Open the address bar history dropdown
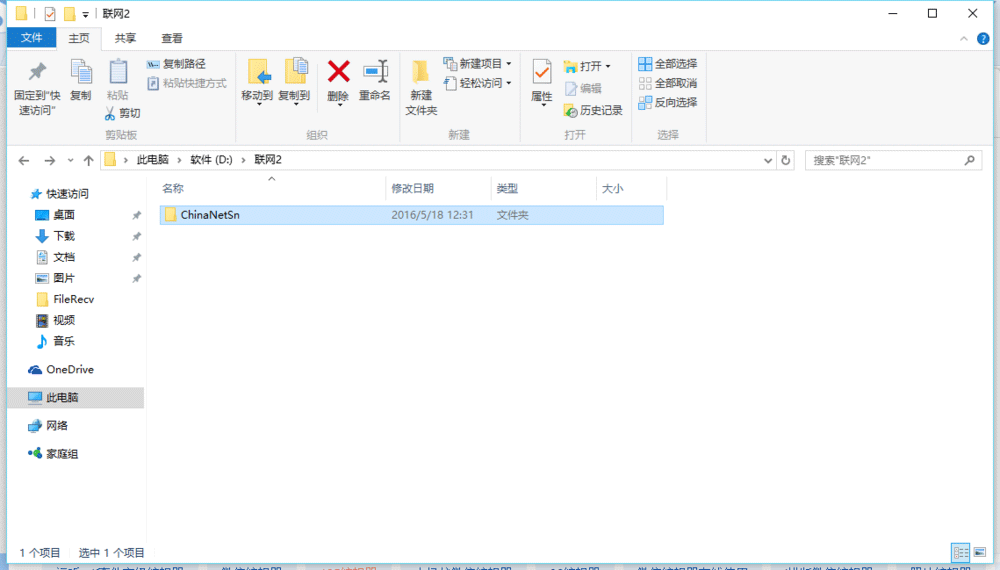The height and width of the screenshot is (570, 1000). [x=768, y=161]
